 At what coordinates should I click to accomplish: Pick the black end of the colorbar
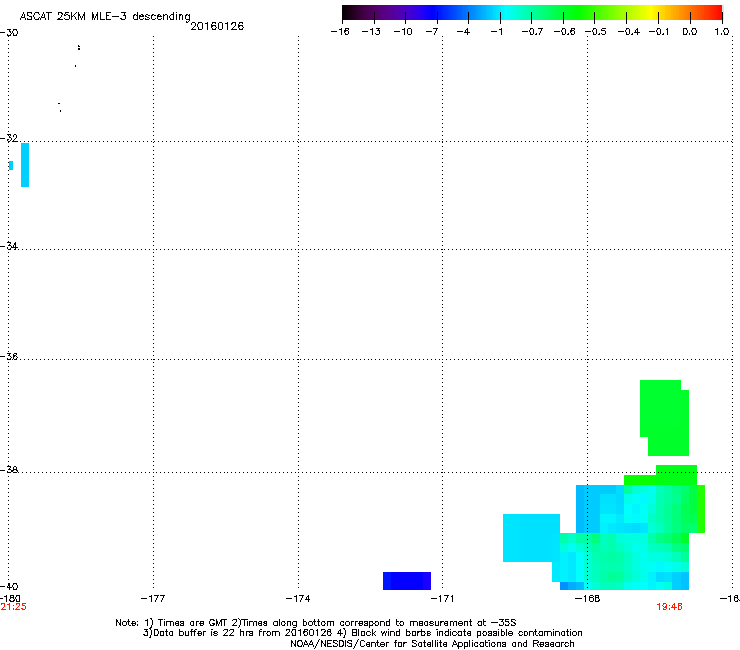[348, 12]
